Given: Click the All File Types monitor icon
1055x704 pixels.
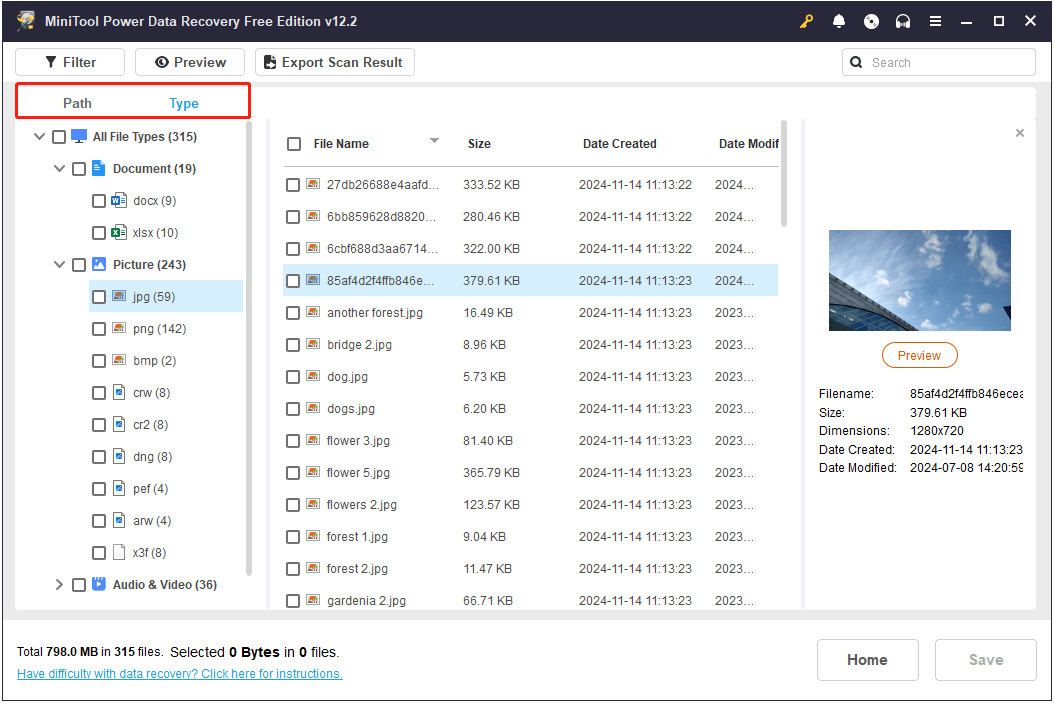Looking at the screenshot, I should point(79,137).
